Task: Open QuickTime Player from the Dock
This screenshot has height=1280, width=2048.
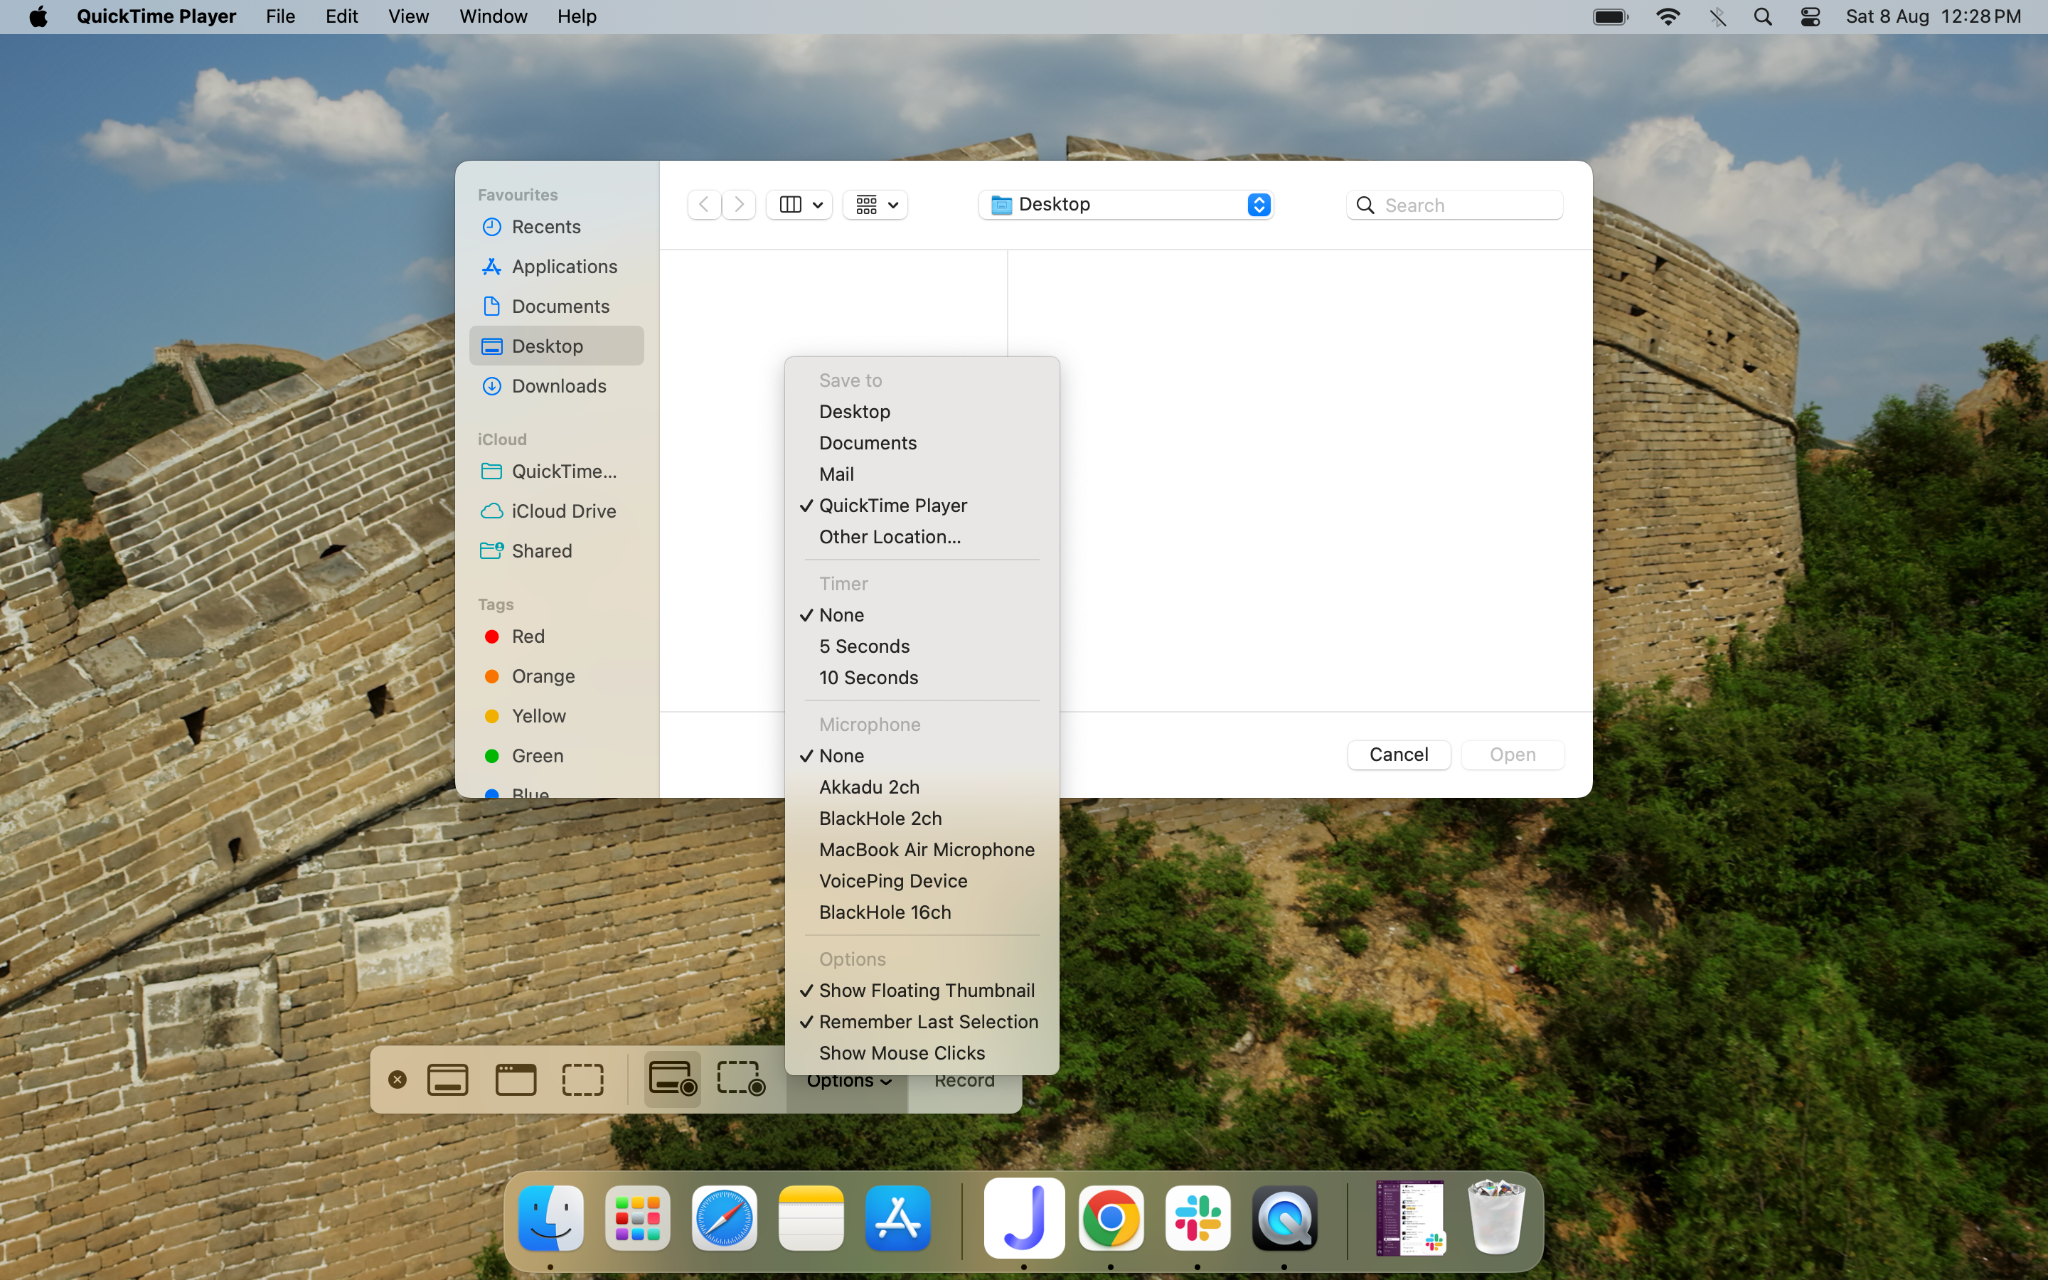Action: (1284, 1218)
